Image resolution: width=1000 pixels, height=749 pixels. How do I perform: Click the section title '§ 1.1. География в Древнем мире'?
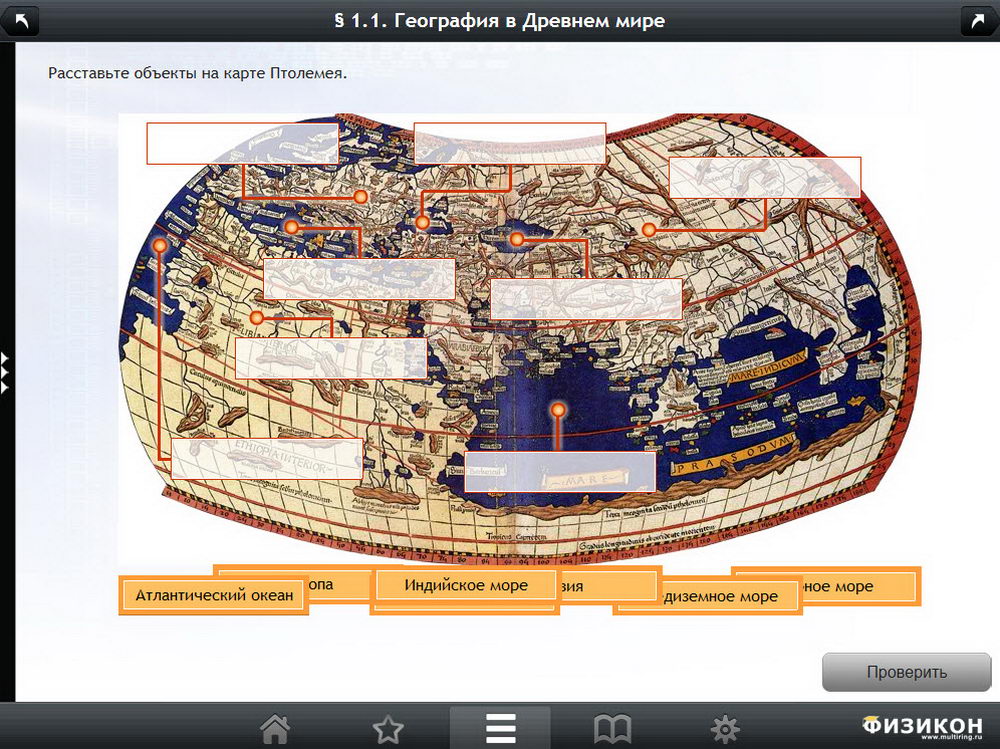point(499,21)
